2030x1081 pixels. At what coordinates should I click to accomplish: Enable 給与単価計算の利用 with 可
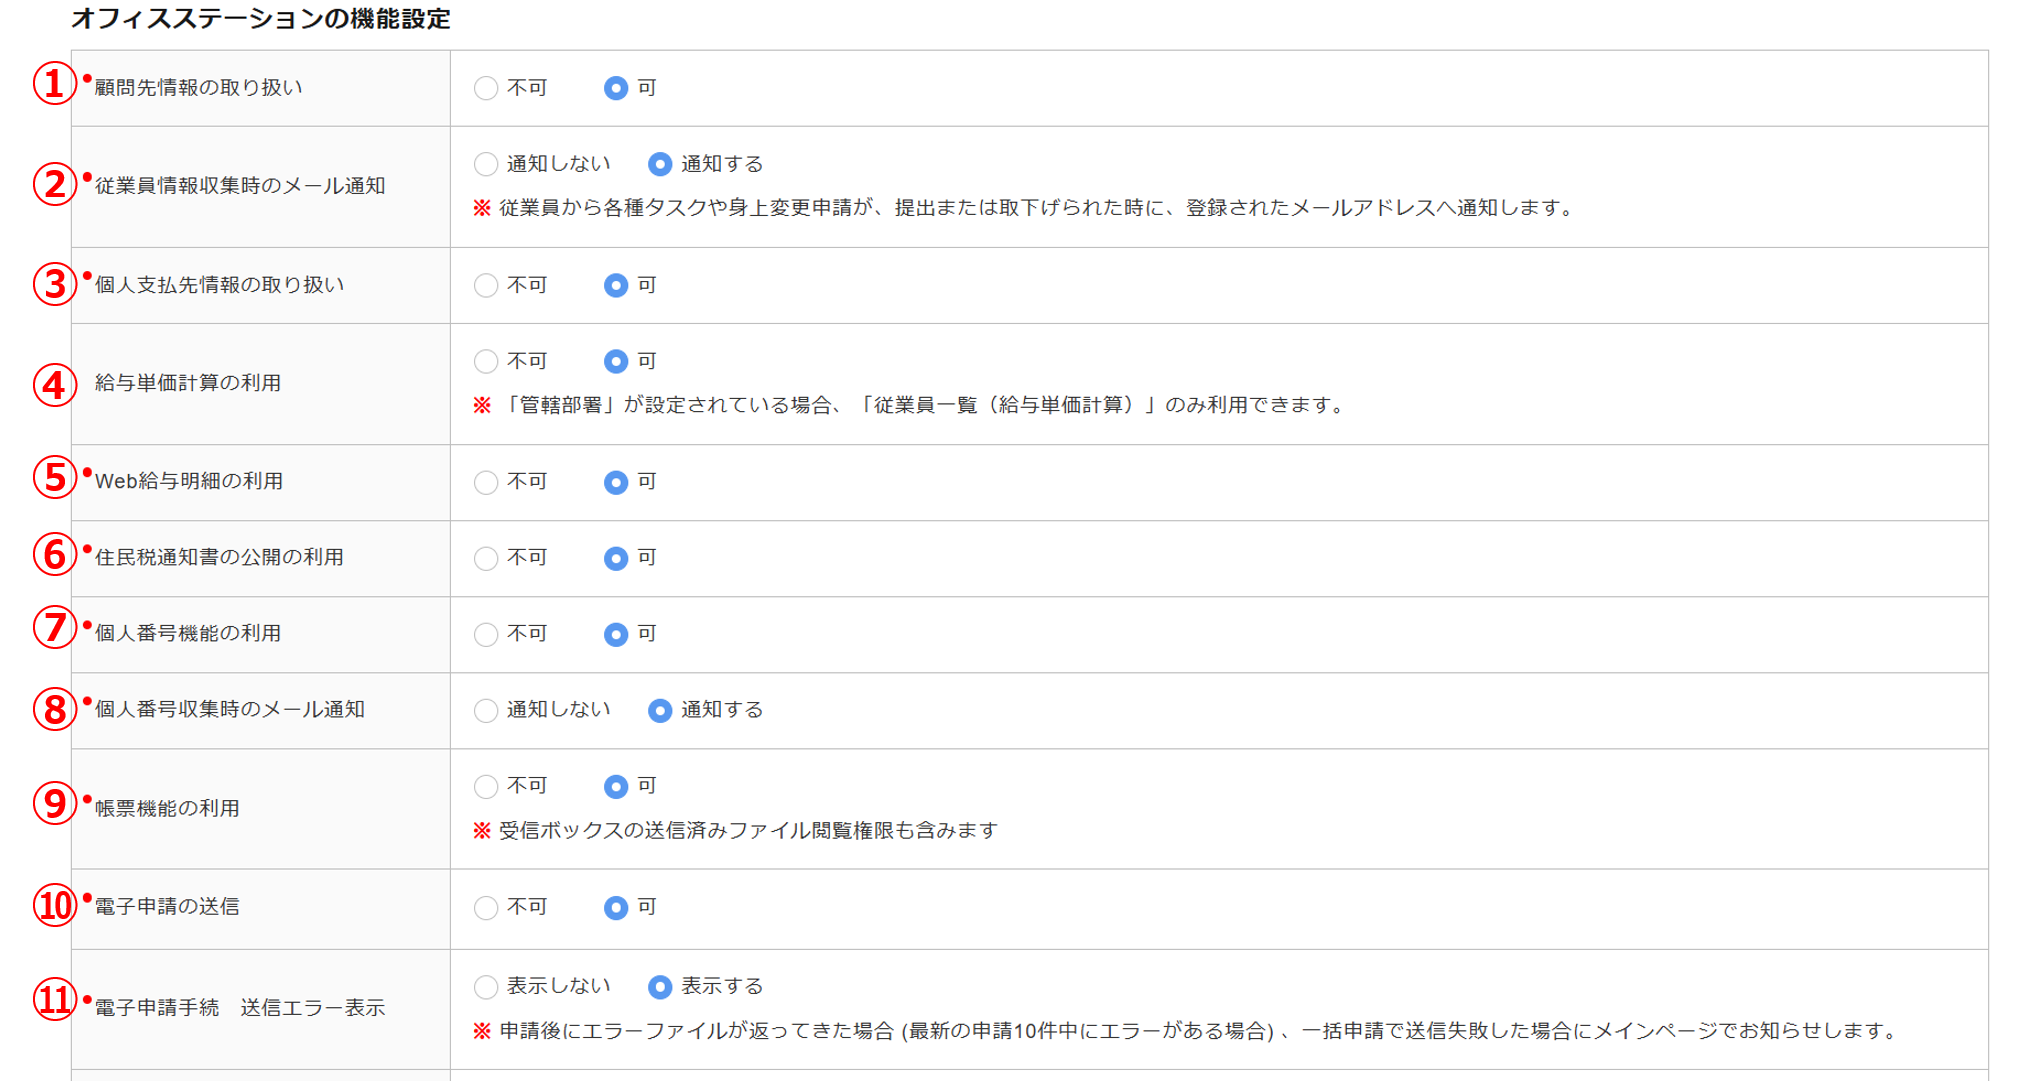point(616,361)
